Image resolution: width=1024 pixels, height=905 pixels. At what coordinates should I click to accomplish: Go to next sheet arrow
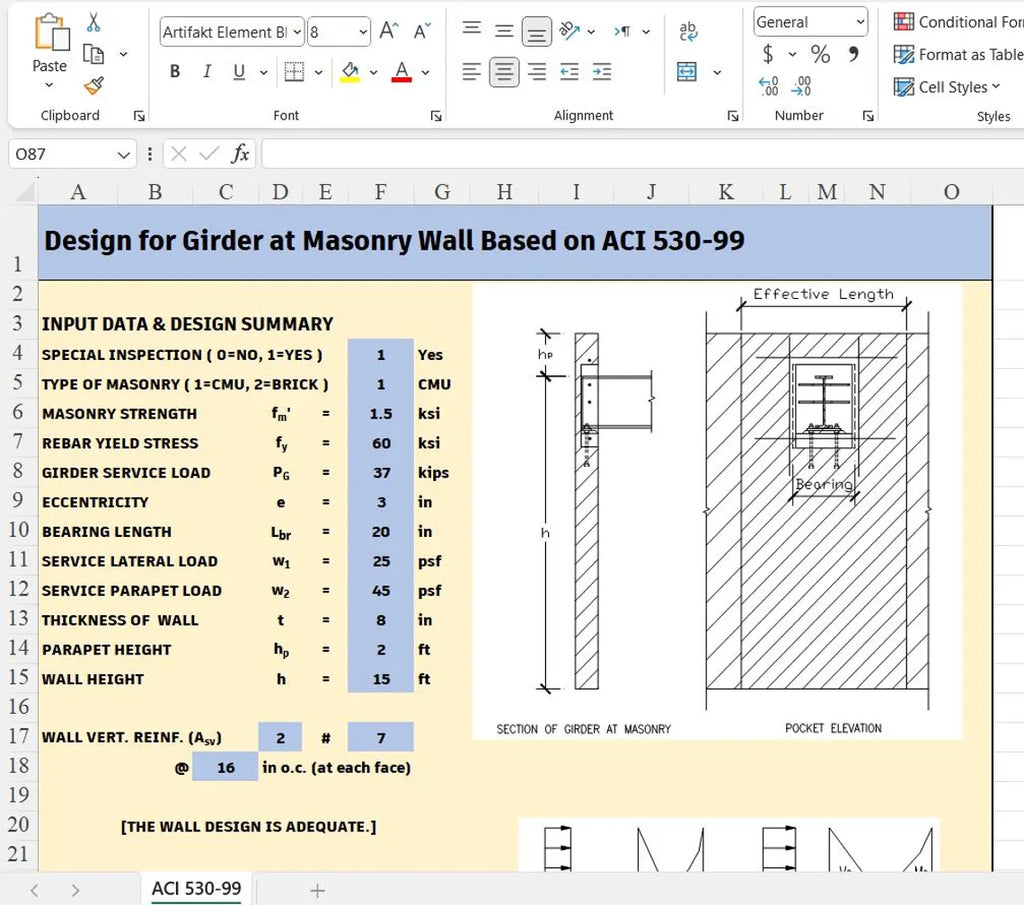[x=75, y=890]
